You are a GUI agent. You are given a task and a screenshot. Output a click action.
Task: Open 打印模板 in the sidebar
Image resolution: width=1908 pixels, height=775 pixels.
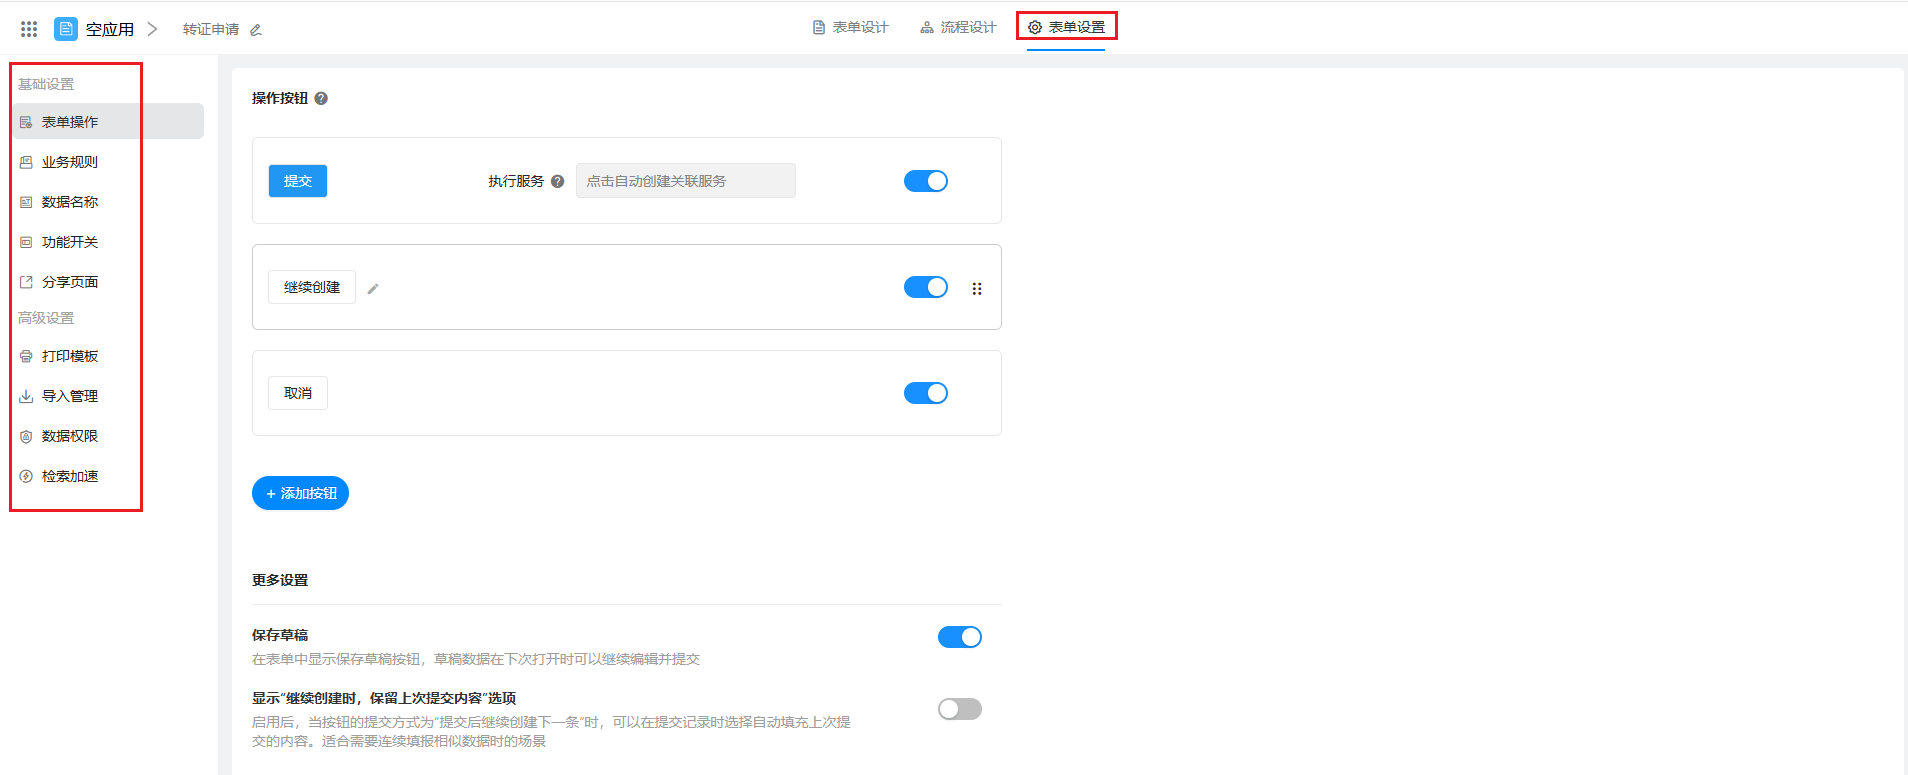[69, 356]
